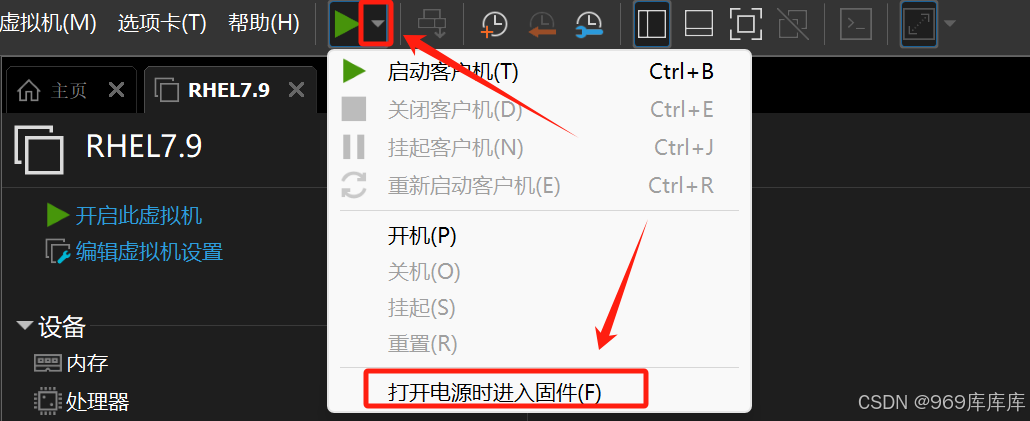Toggle the Unity mode icon
Screen dimensions: 1030x421
pyautogui.click(x=793, y=24)
